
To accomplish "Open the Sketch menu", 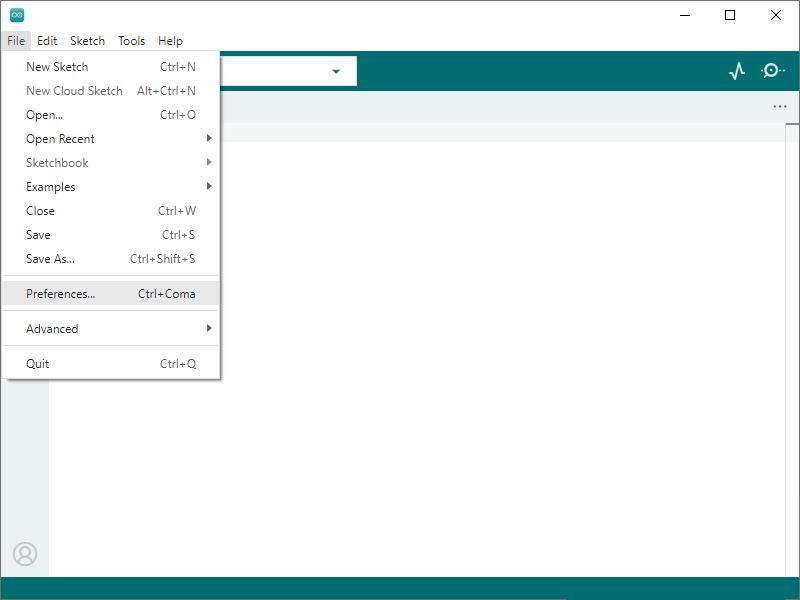I will click(x=87, y=41).
